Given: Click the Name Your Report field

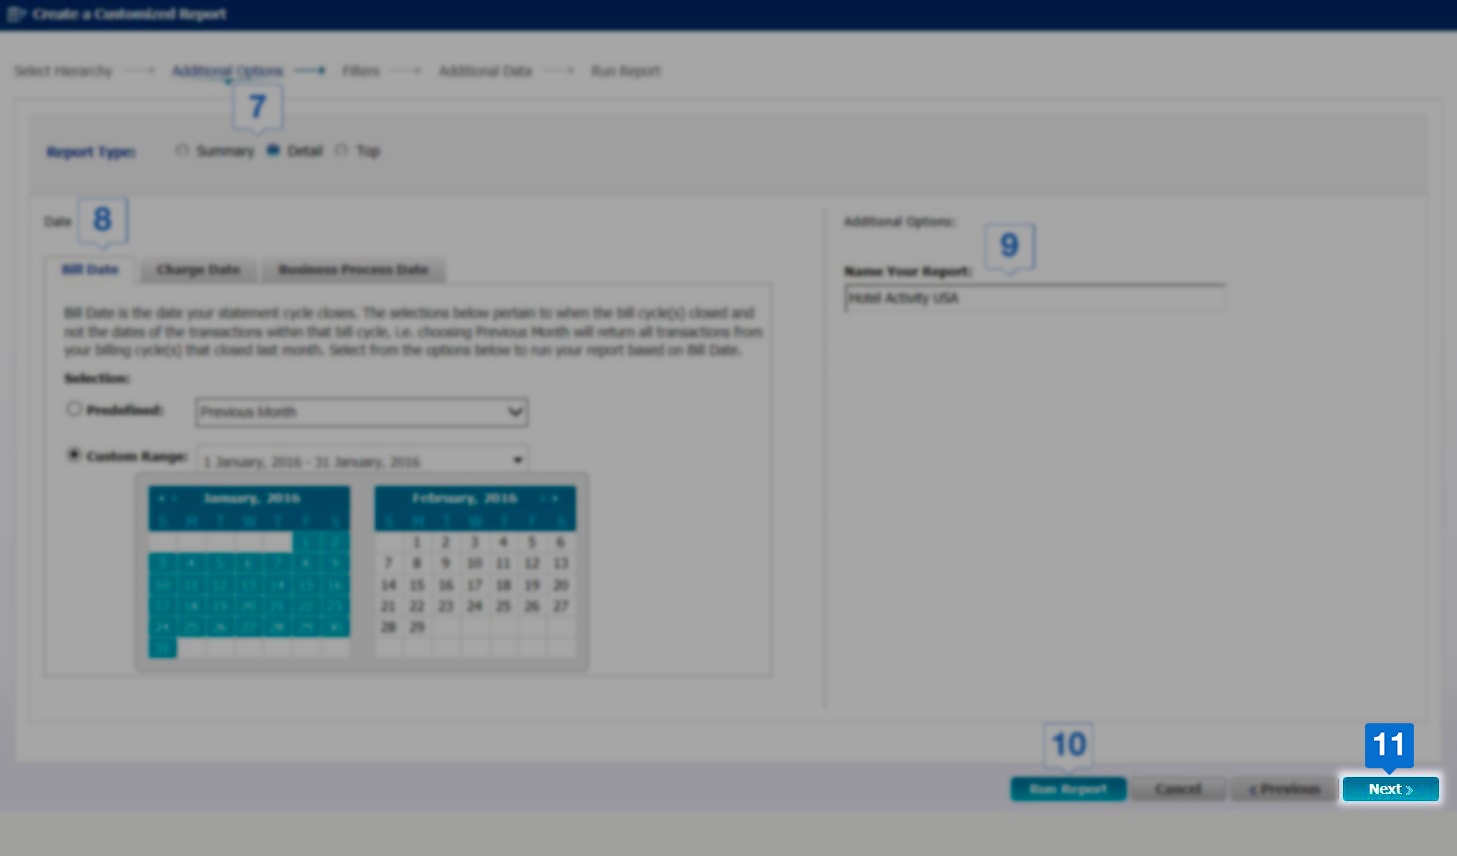Looking at the screenshot, I should [x=1034, y=298].
